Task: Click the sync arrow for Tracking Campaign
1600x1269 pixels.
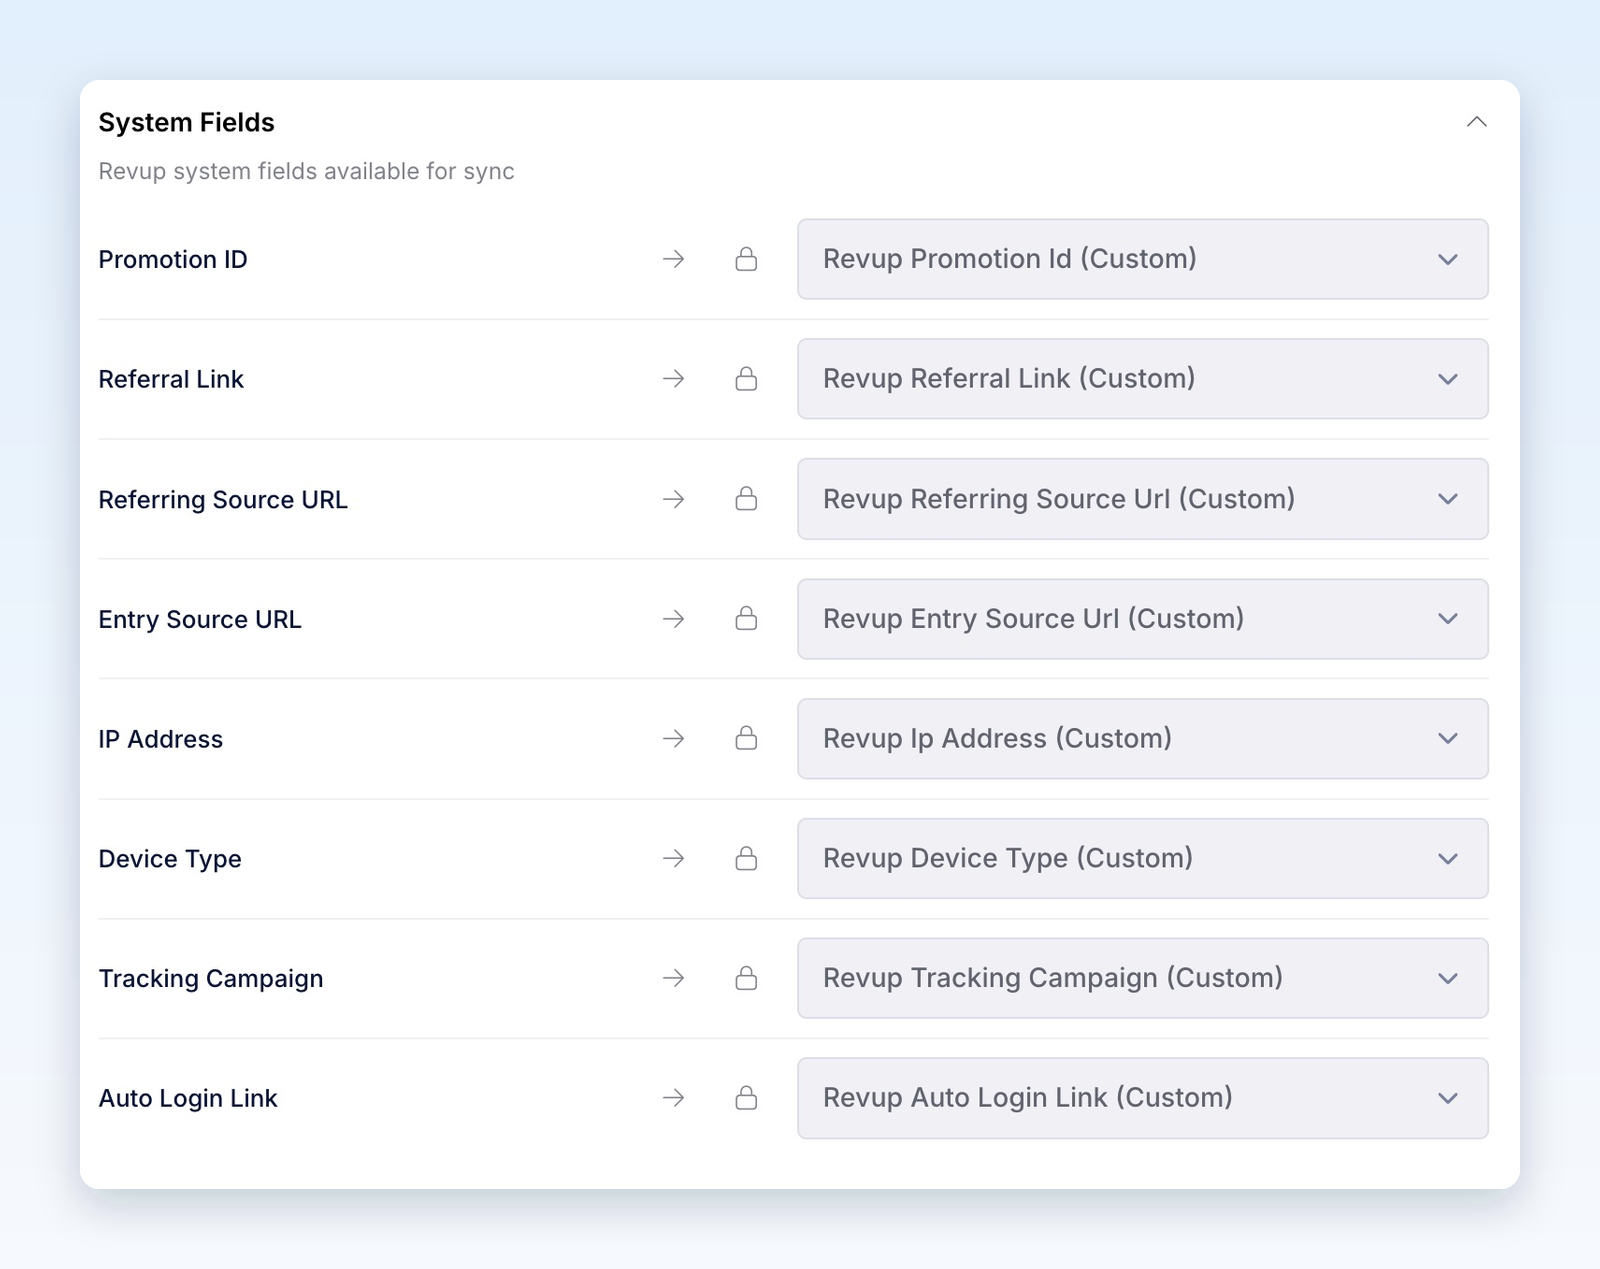Action: [674, 978]
